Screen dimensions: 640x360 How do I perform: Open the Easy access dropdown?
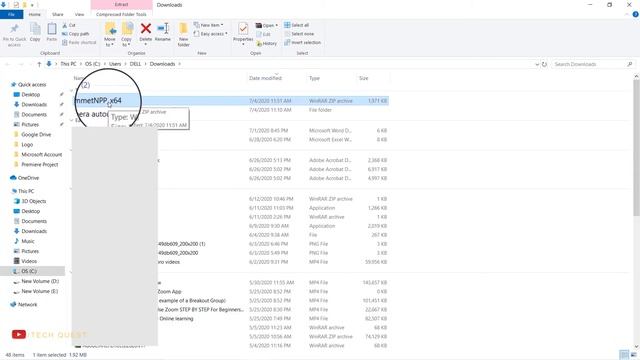click(211, 34)
